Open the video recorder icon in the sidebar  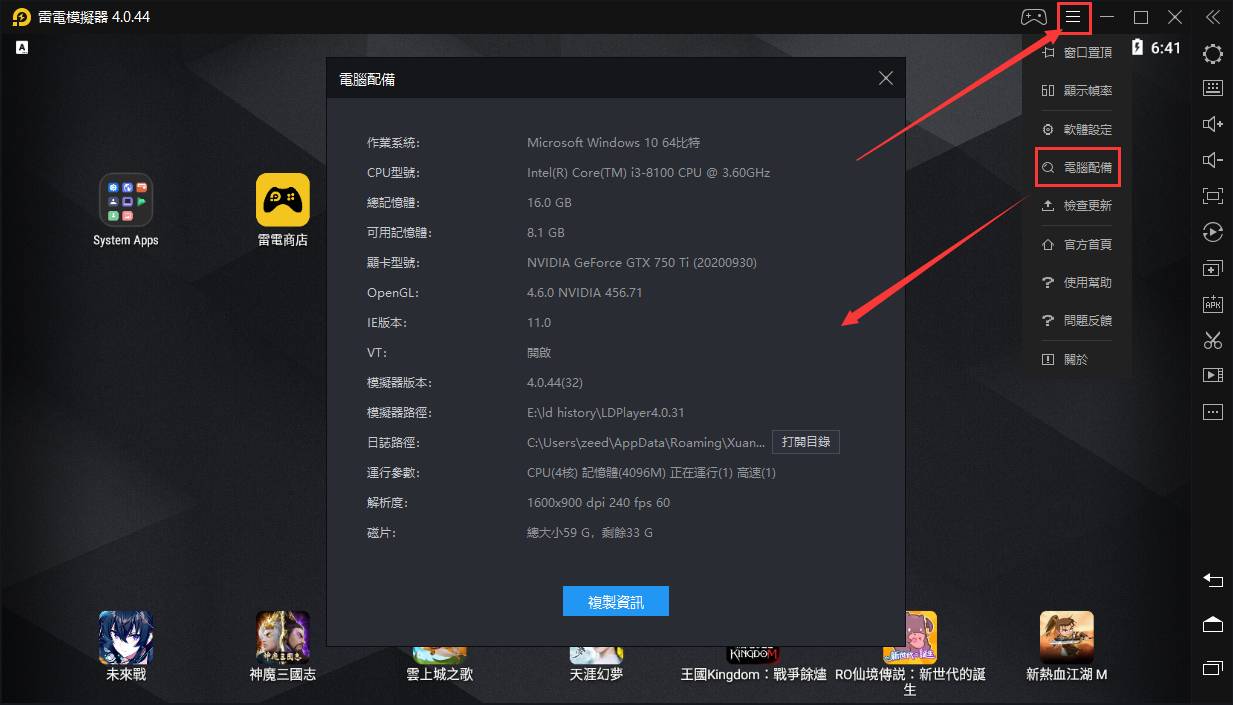pos(1212,375)
